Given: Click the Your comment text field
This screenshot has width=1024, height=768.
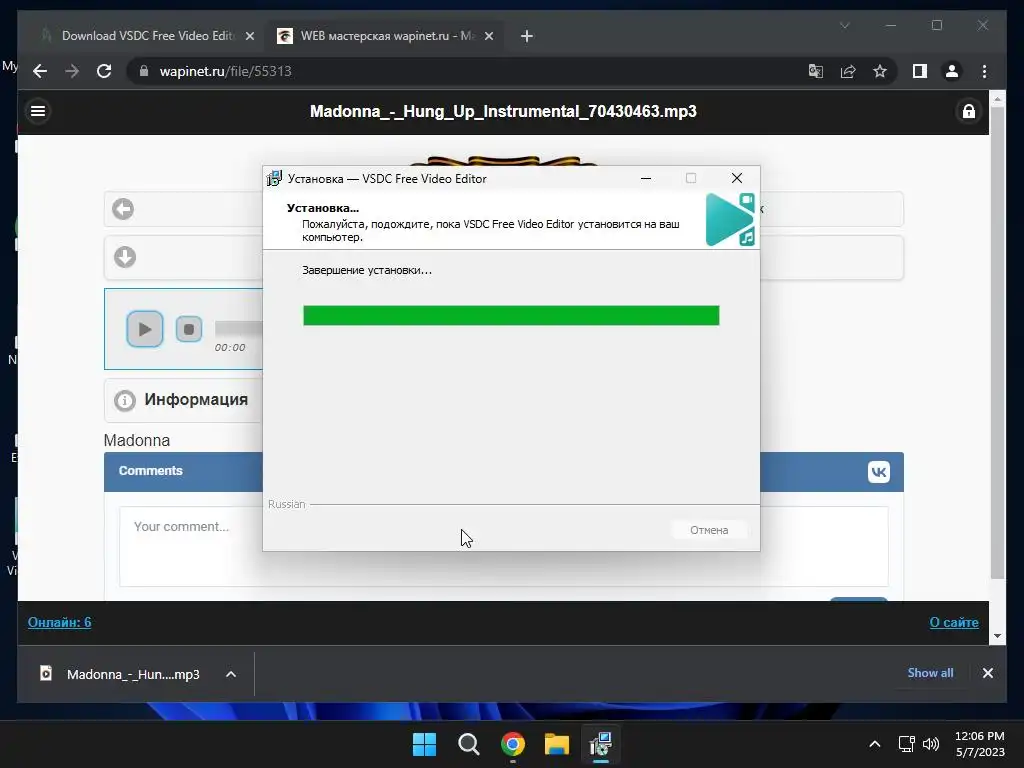Looking at the screenshot, I should [x=504, y=547].
